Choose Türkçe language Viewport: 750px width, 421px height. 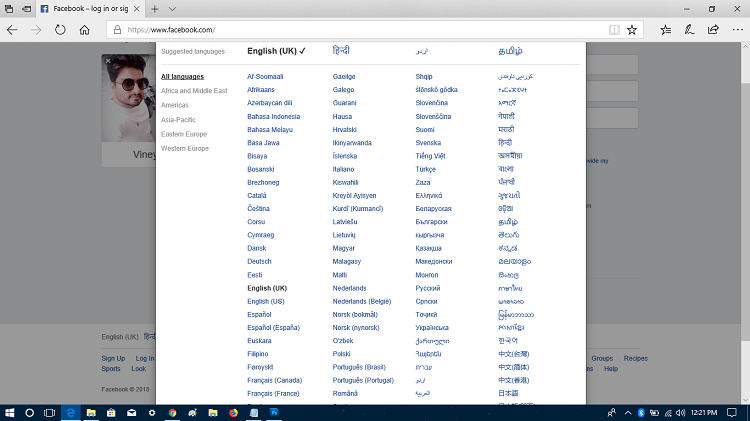click(x=426, y=169)
